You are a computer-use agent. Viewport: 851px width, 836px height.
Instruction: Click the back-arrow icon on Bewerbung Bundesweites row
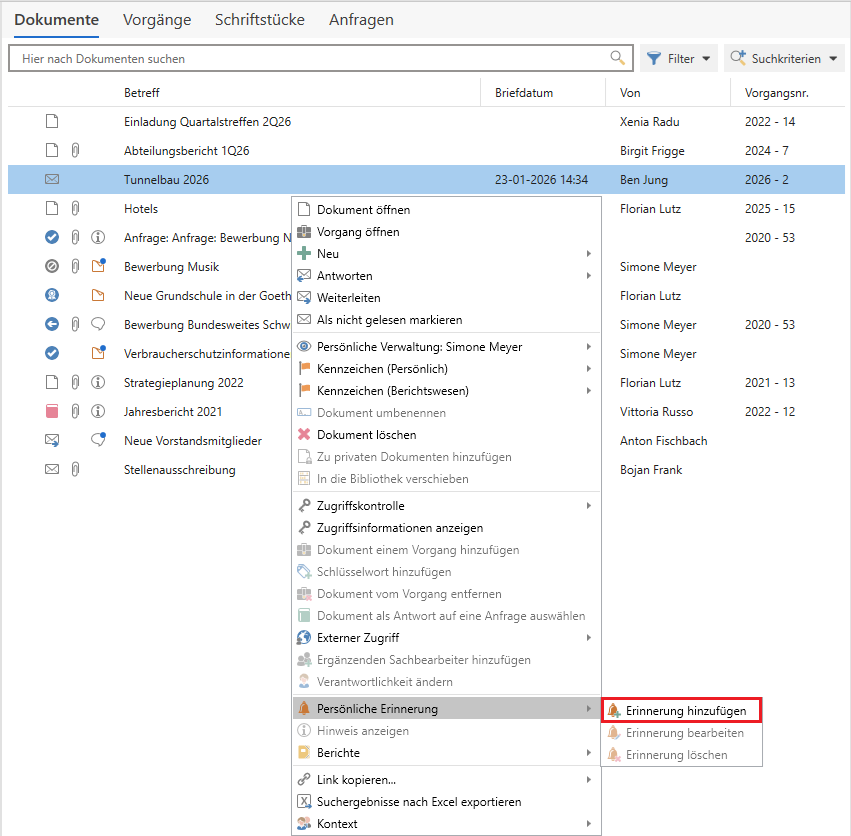coord(52,324)
